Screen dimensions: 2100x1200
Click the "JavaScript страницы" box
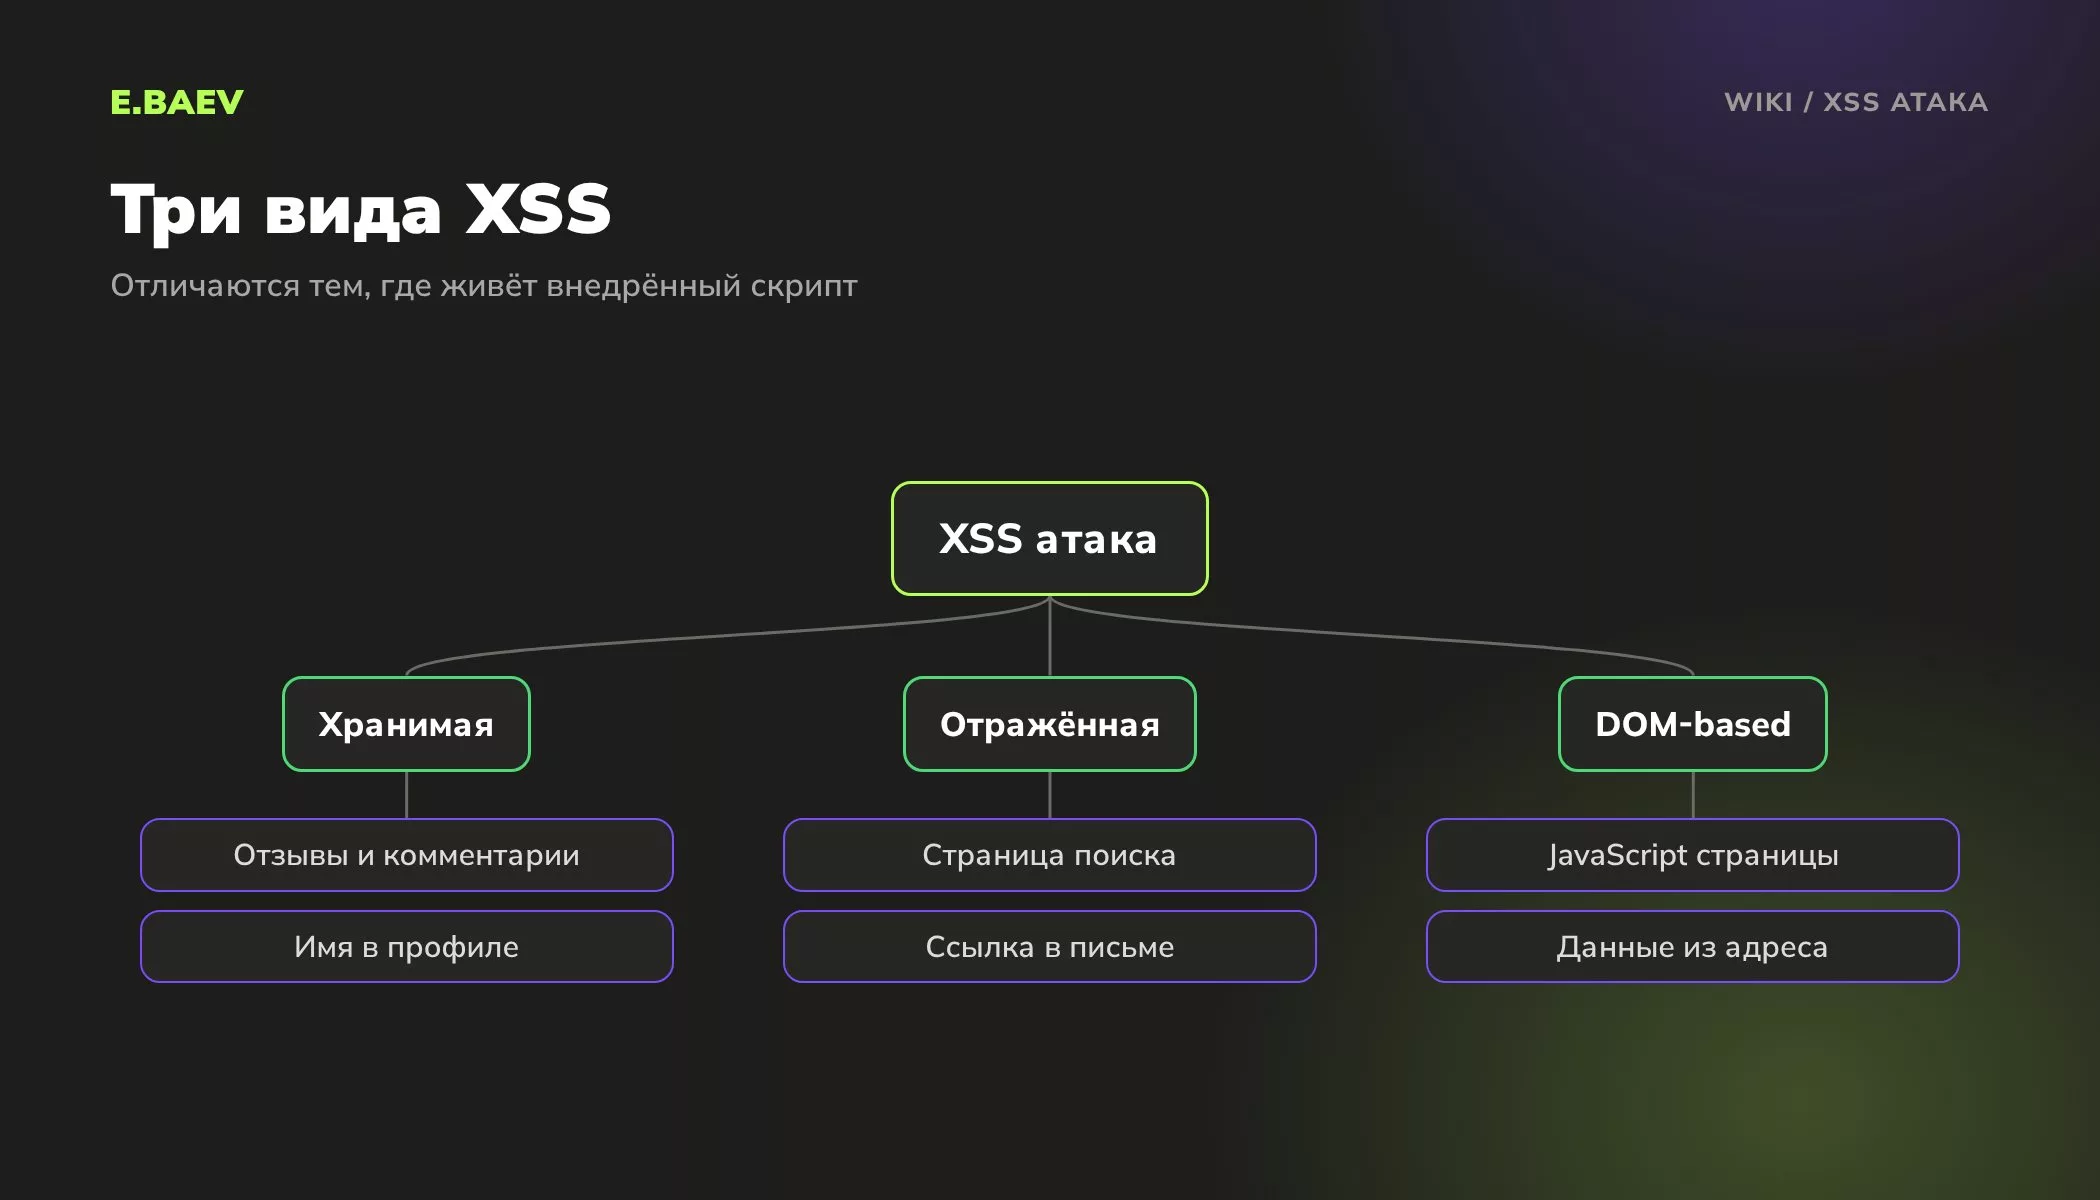click(1692, 855)
